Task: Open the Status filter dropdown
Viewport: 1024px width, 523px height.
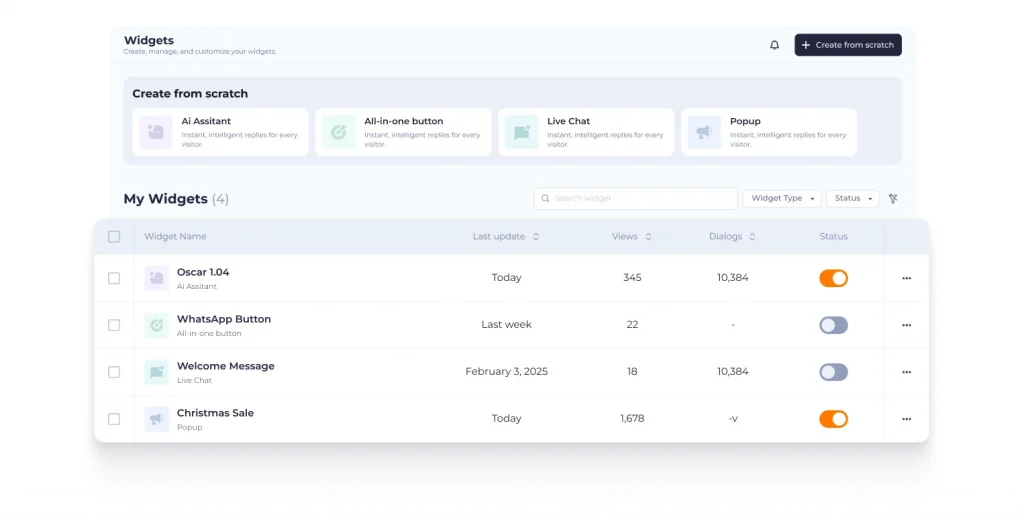Action: coord(852,199)
